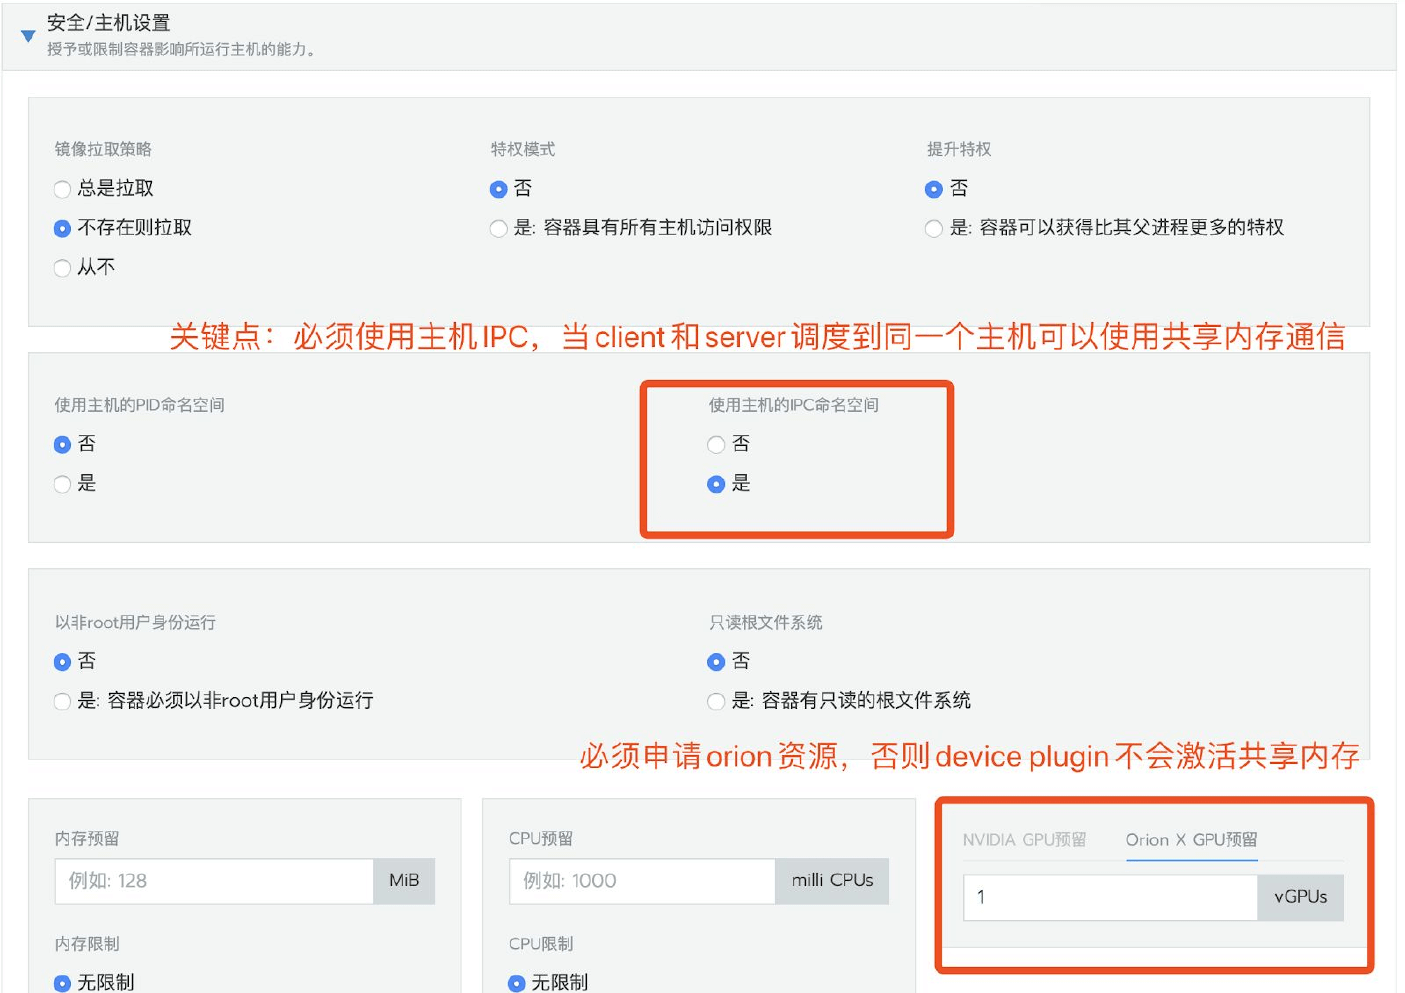Select 否 for read-only root filesystem
This screenshot has width=1405, height=993.
[716, 662]
